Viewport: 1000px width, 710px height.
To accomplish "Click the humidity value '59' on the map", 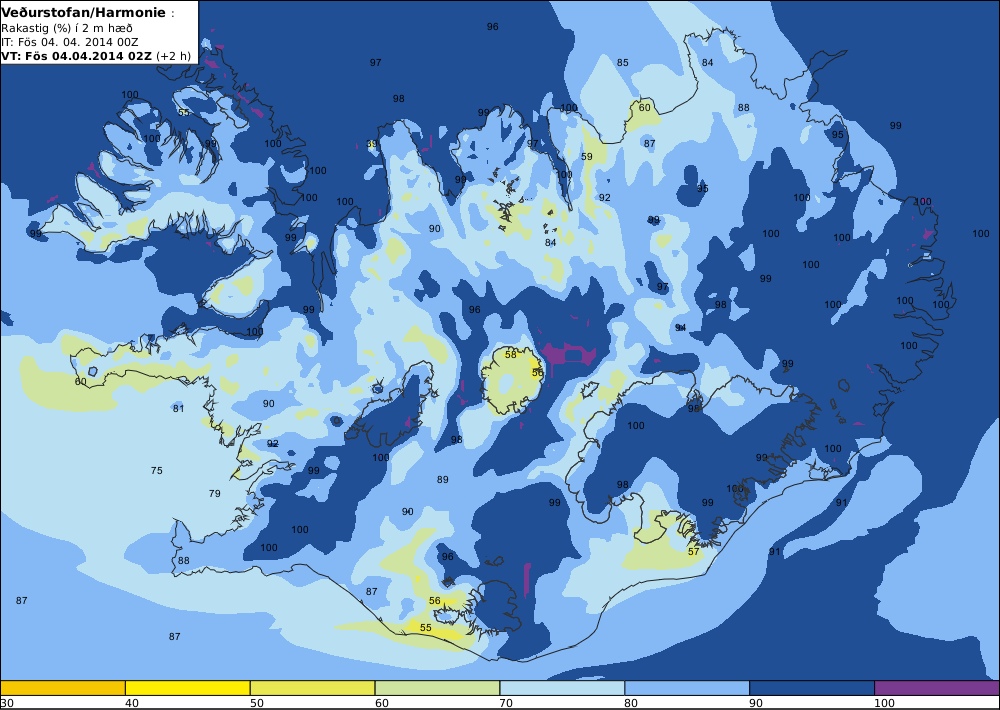I will coord(587,156).
